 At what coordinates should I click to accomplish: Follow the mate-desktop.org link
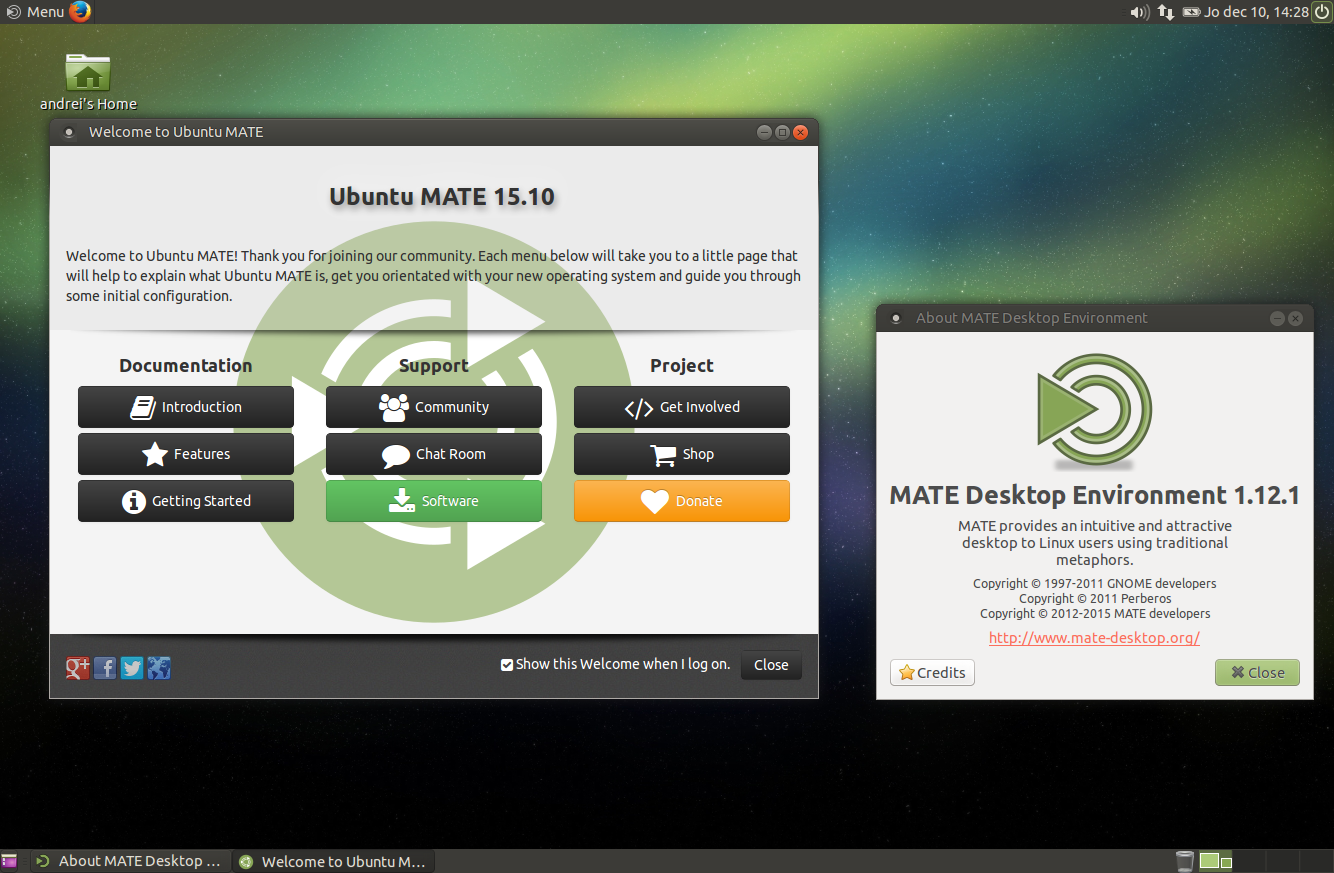[1094, 638]
